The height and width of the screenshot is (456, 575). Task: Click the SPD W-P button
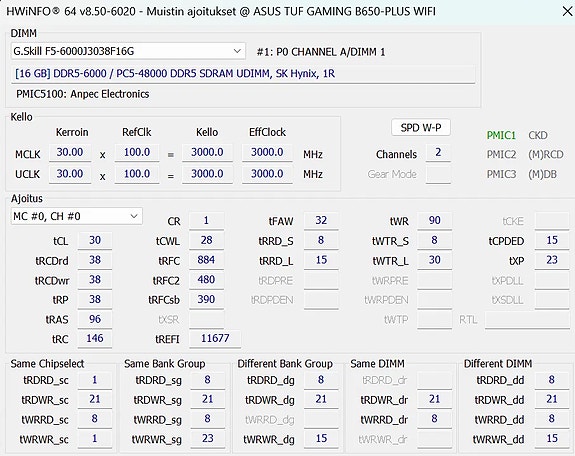[x=421, y=128]
